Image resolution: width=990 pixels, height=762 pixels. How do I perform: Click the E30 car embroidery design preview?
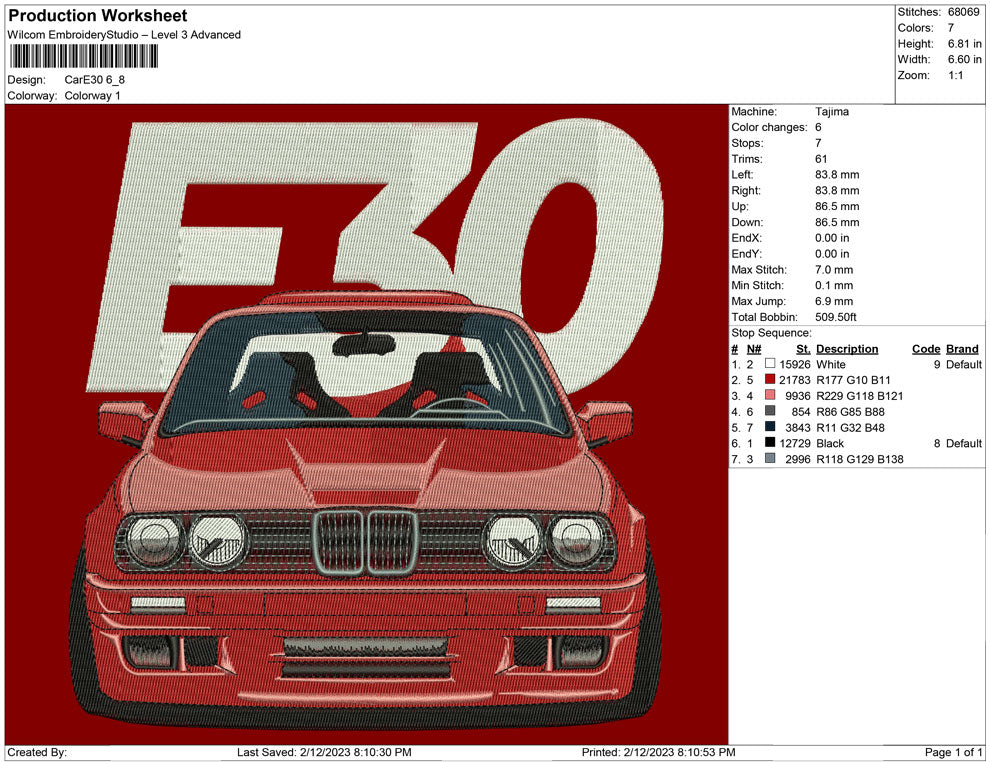[366, 424]
